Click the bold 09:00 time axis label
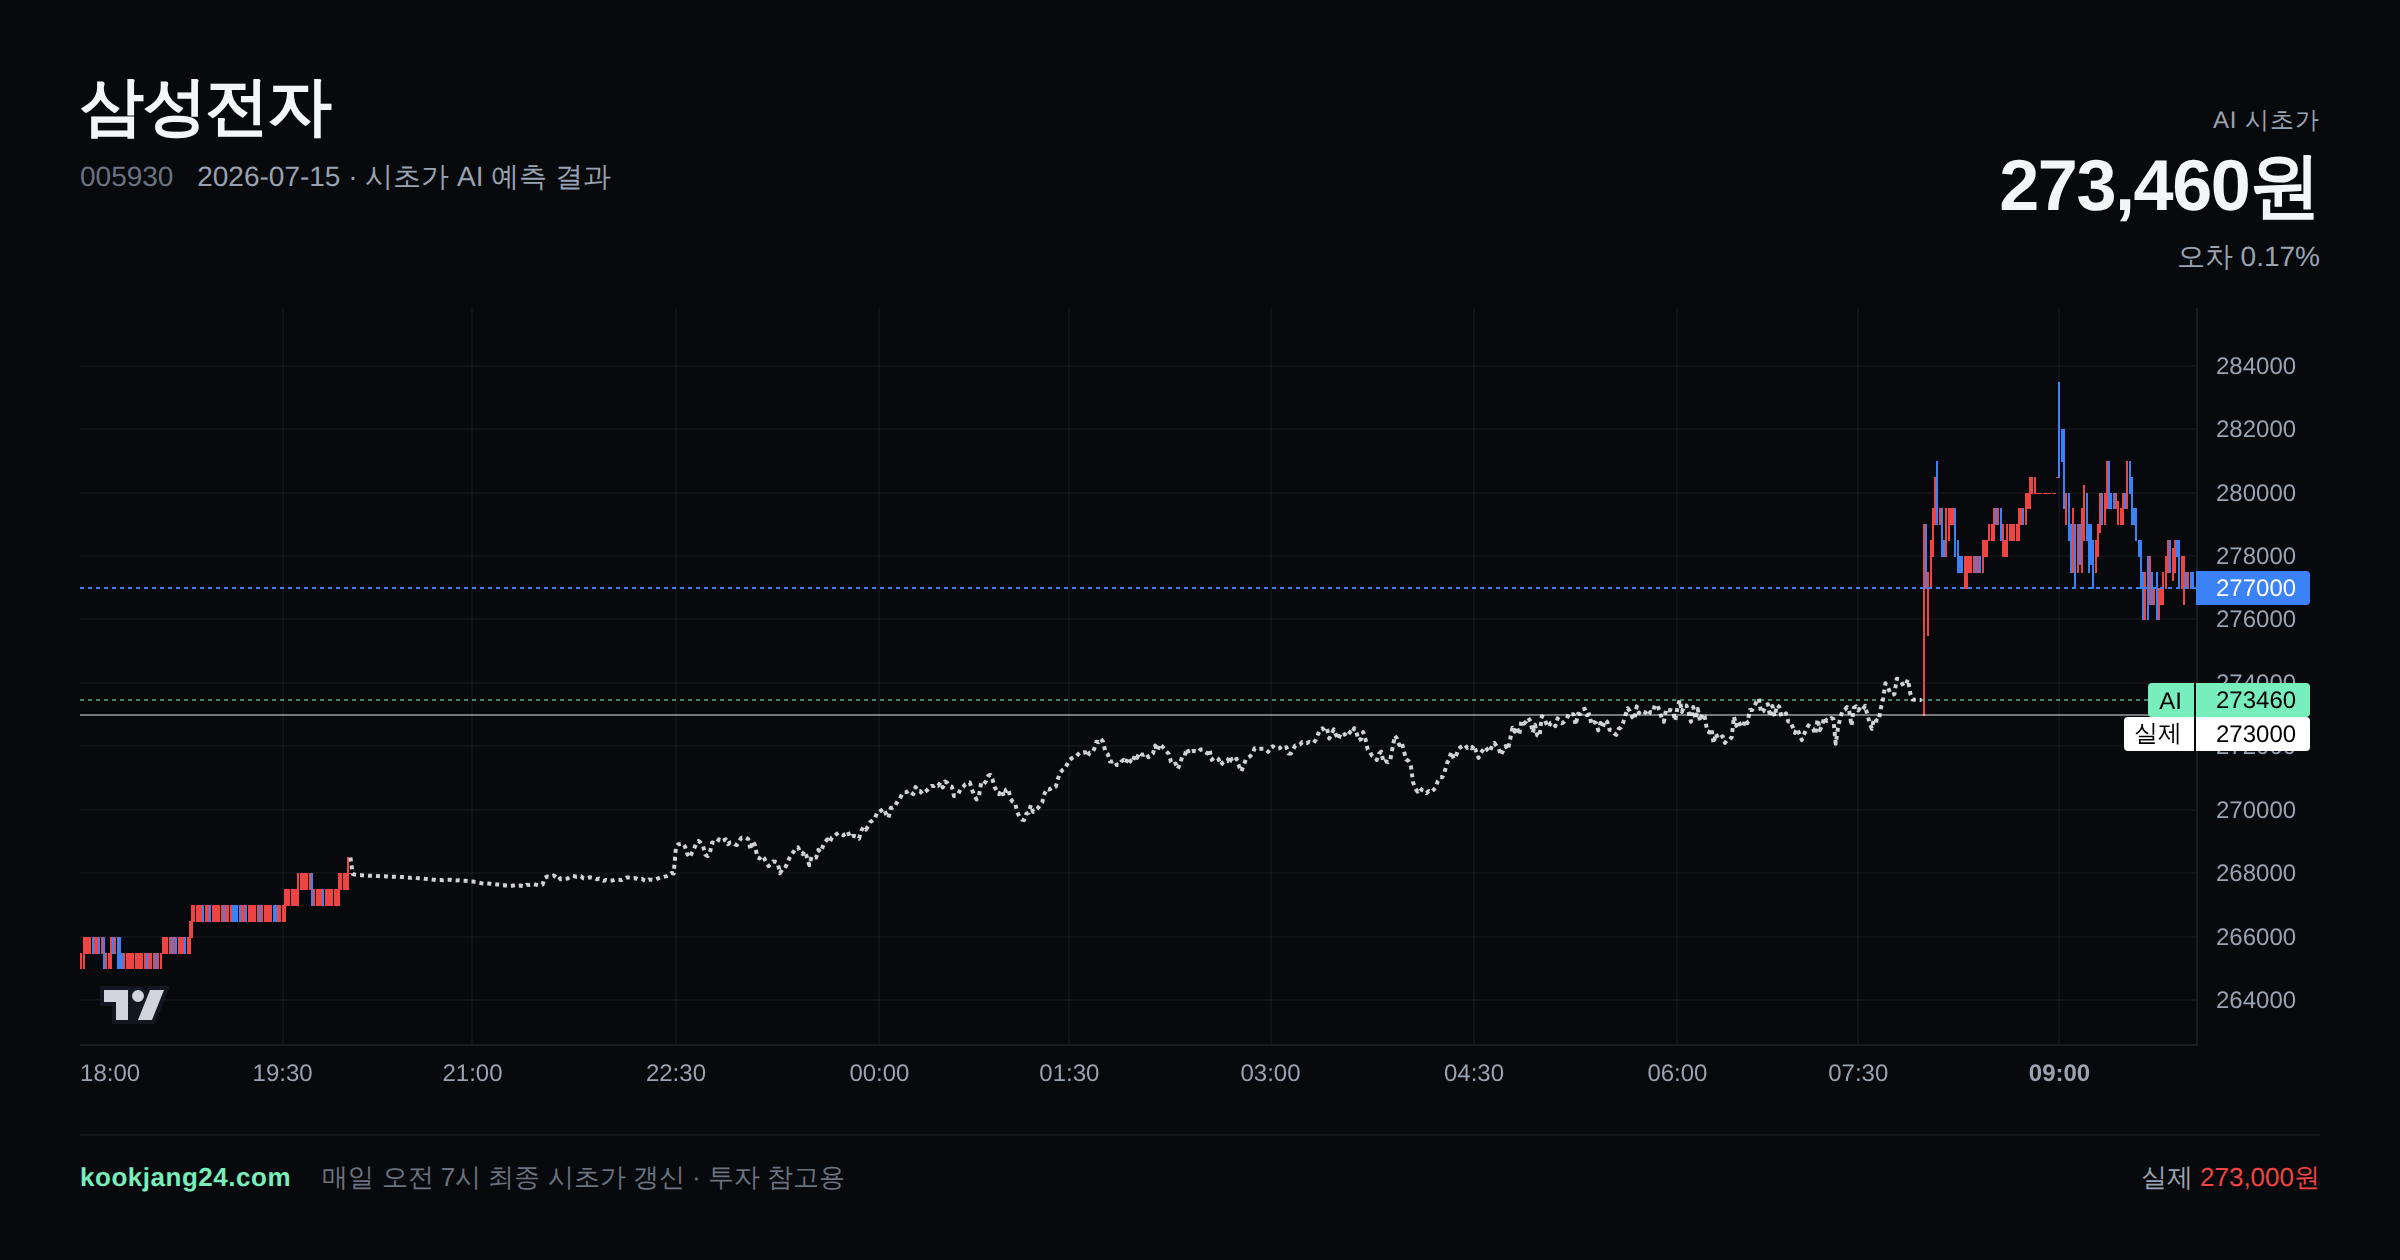Screen dimensions: 2400x1260 click(2059, 1073)
